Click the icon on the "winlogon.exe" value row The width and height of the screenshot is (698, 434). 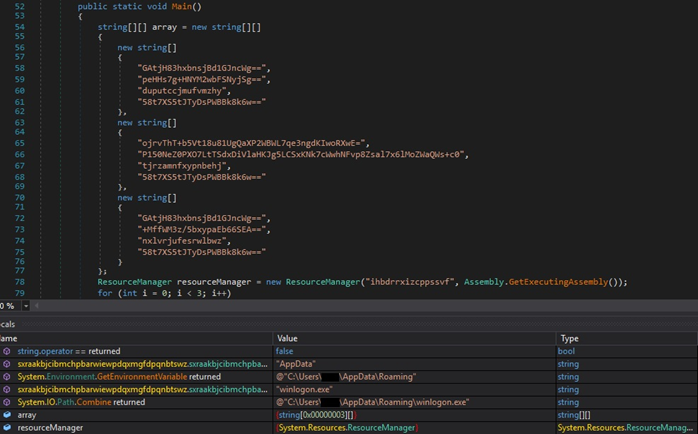tap(7, 389)
